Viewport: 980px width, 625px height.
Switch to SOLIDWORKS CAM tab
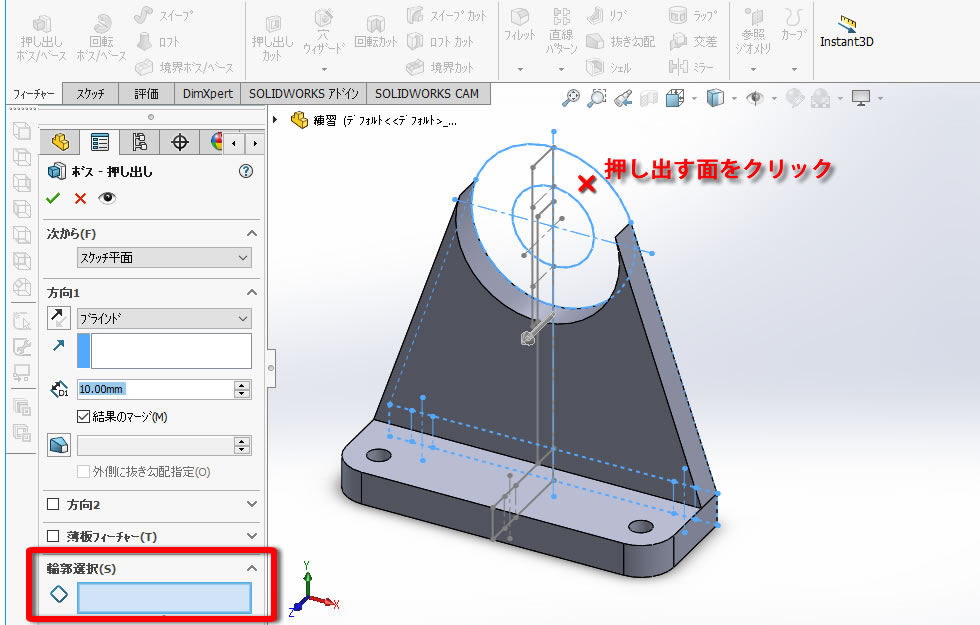coord(427,94)
